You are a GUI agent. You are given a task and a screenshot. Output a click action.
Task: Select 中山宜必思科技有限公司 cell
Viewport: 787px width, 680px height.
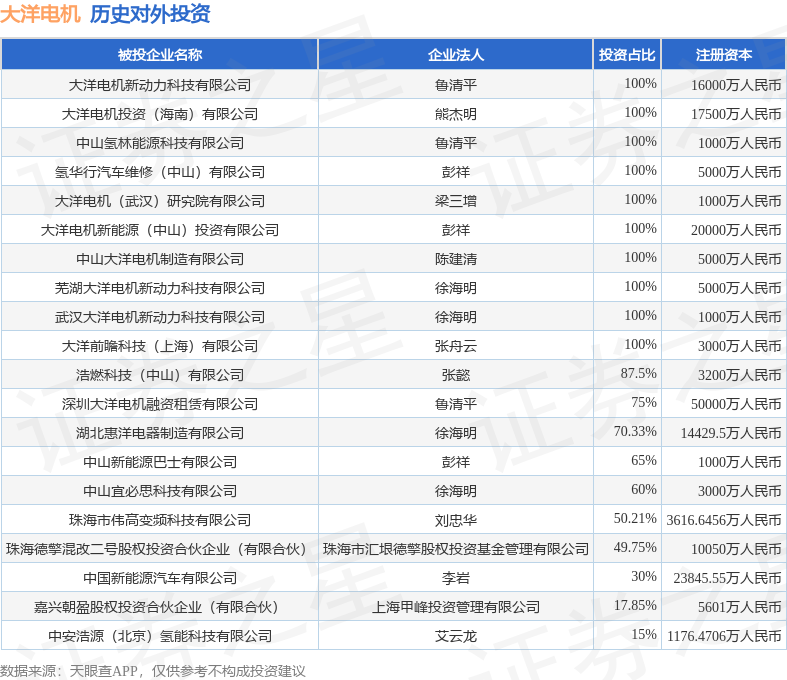tap(160, 491)
